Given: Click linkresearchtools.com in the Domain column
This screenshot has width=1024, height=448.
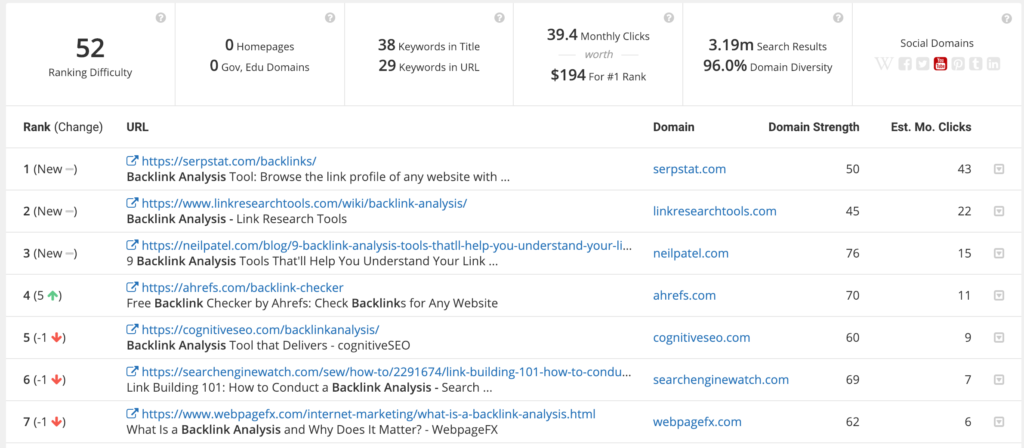Looking at the screenshot, I should coord(715,211).
